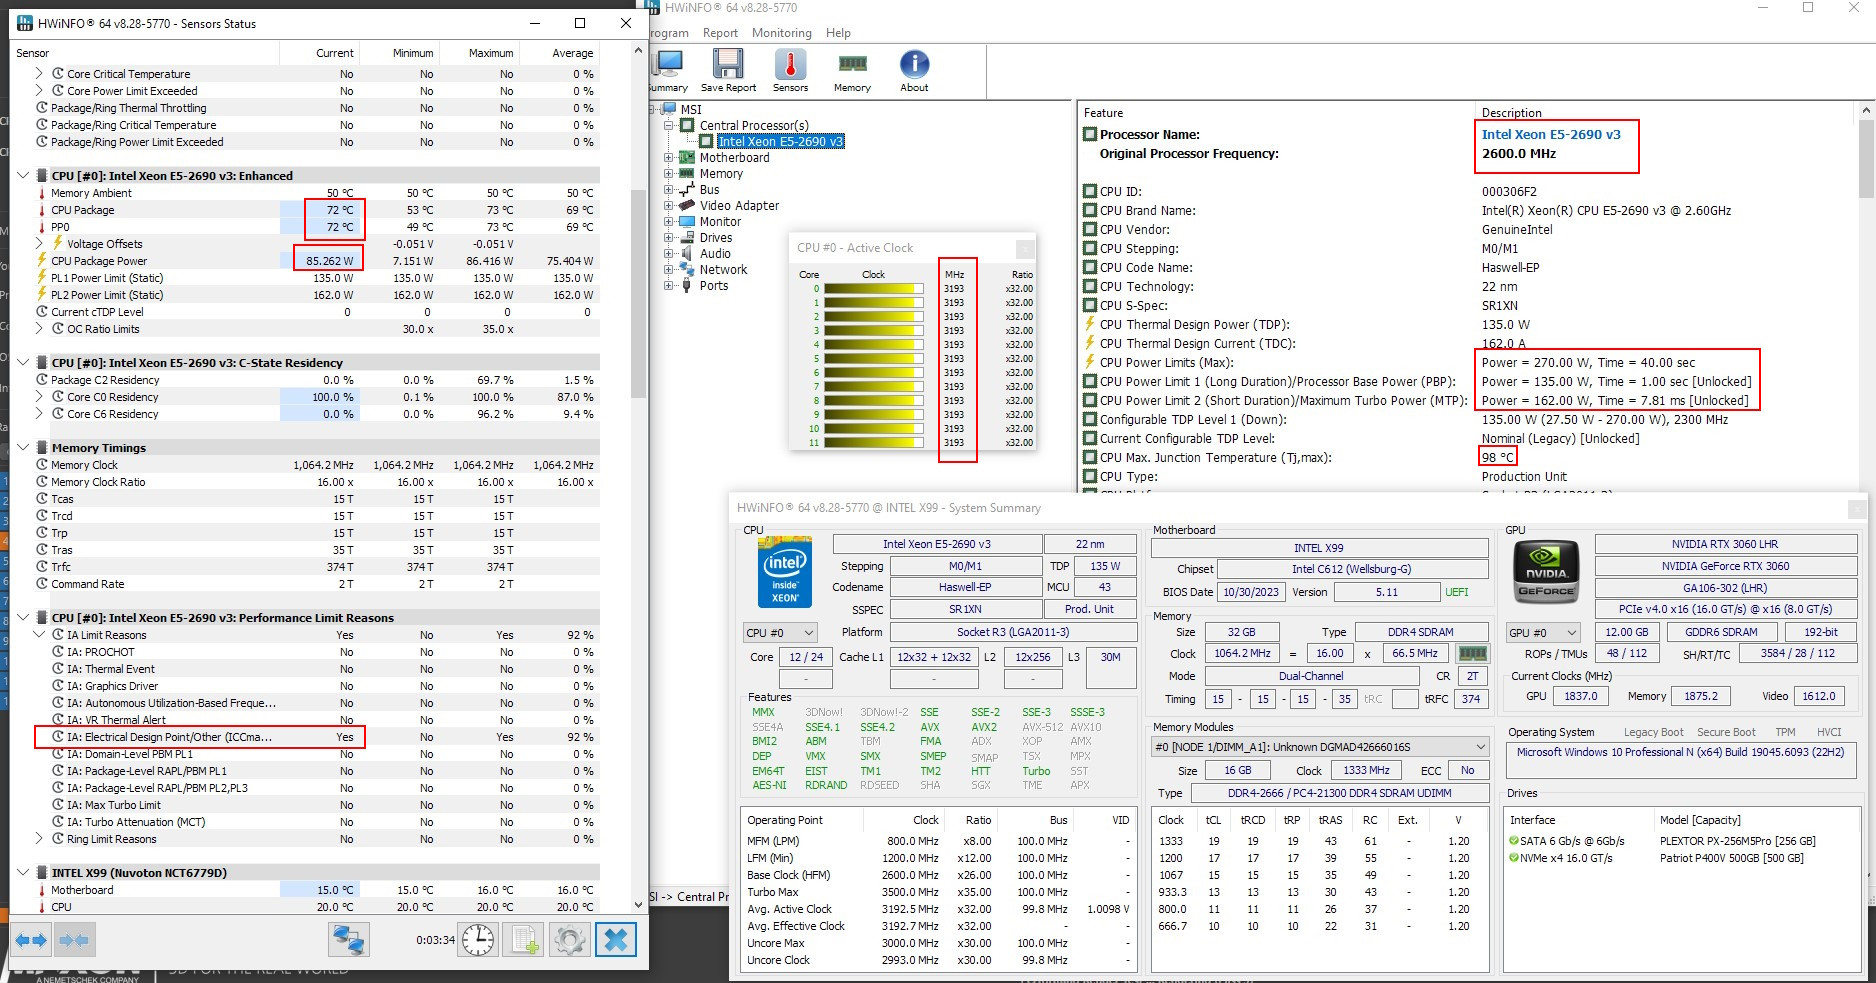Reset the elapsed time clock icon
This screenshot has height=983, width=1876.
pos(478,940)
